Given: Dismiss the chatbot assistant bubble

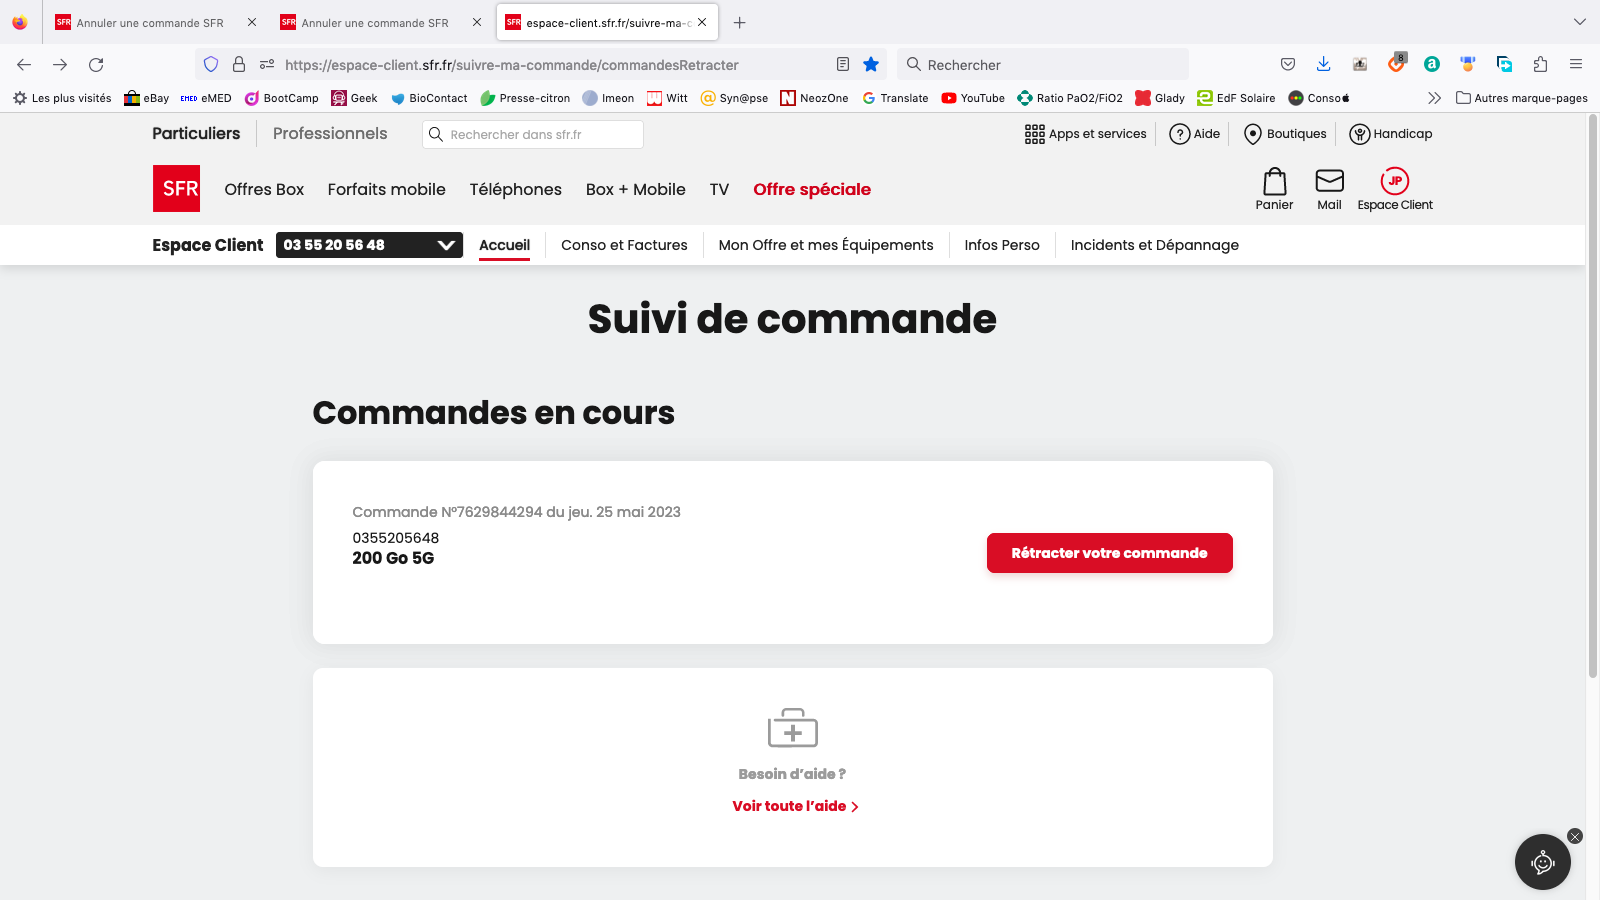Looking at the screenshot, I should pos(1575,836).
